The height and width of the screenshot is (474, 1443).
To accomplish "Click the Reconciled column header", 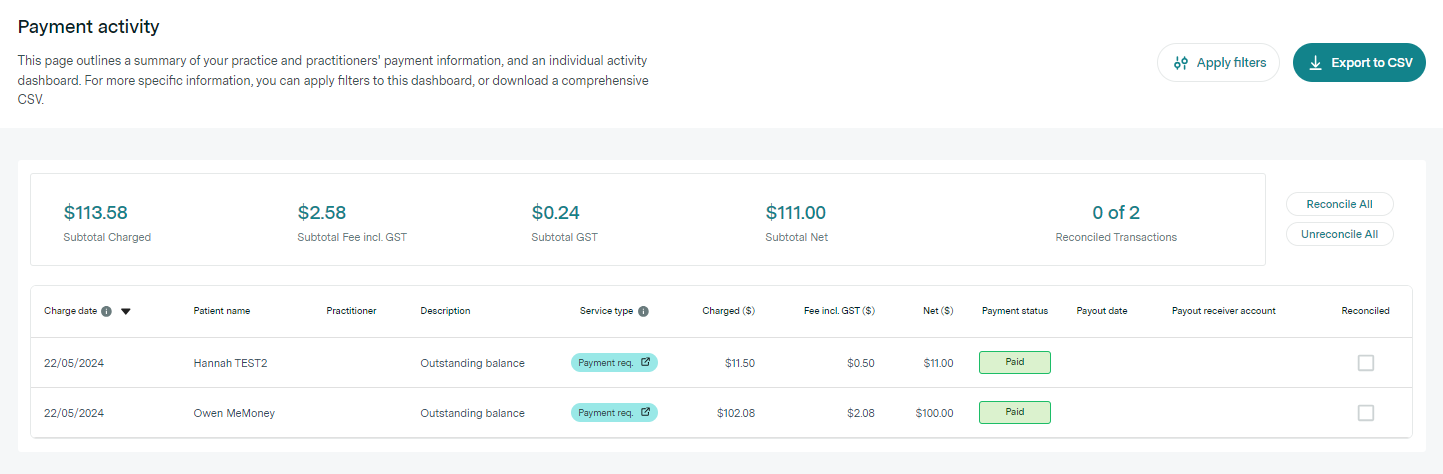I will point(1365,311).
